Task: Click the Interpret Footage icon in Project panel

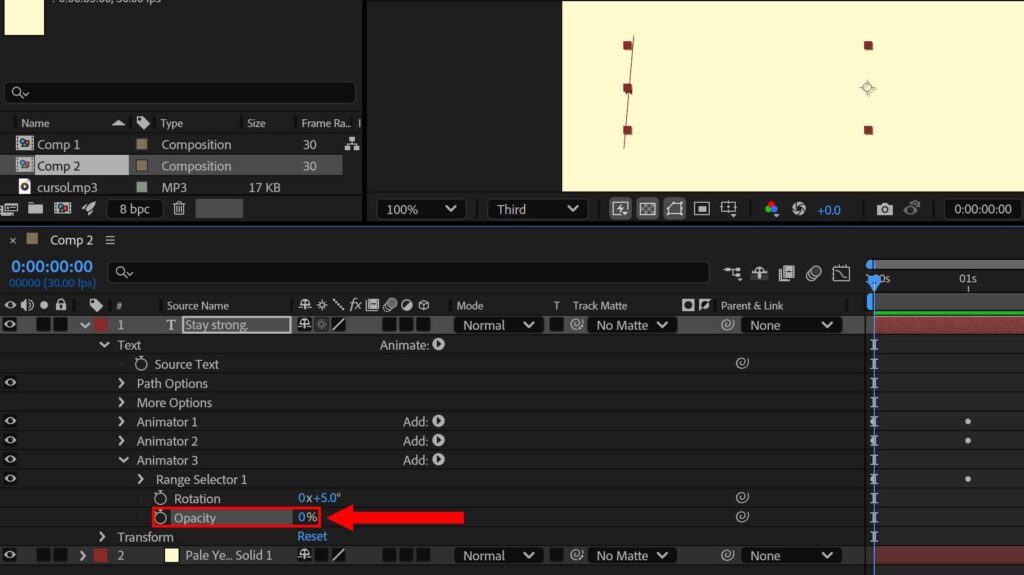Action: pyautogui.click(x=9, y=208)
